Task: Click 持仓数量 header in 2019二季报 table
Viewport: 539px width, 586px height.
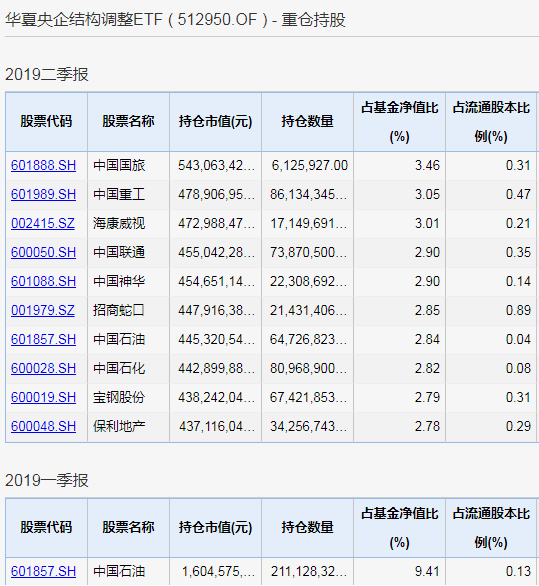Action: coord(307,121)
